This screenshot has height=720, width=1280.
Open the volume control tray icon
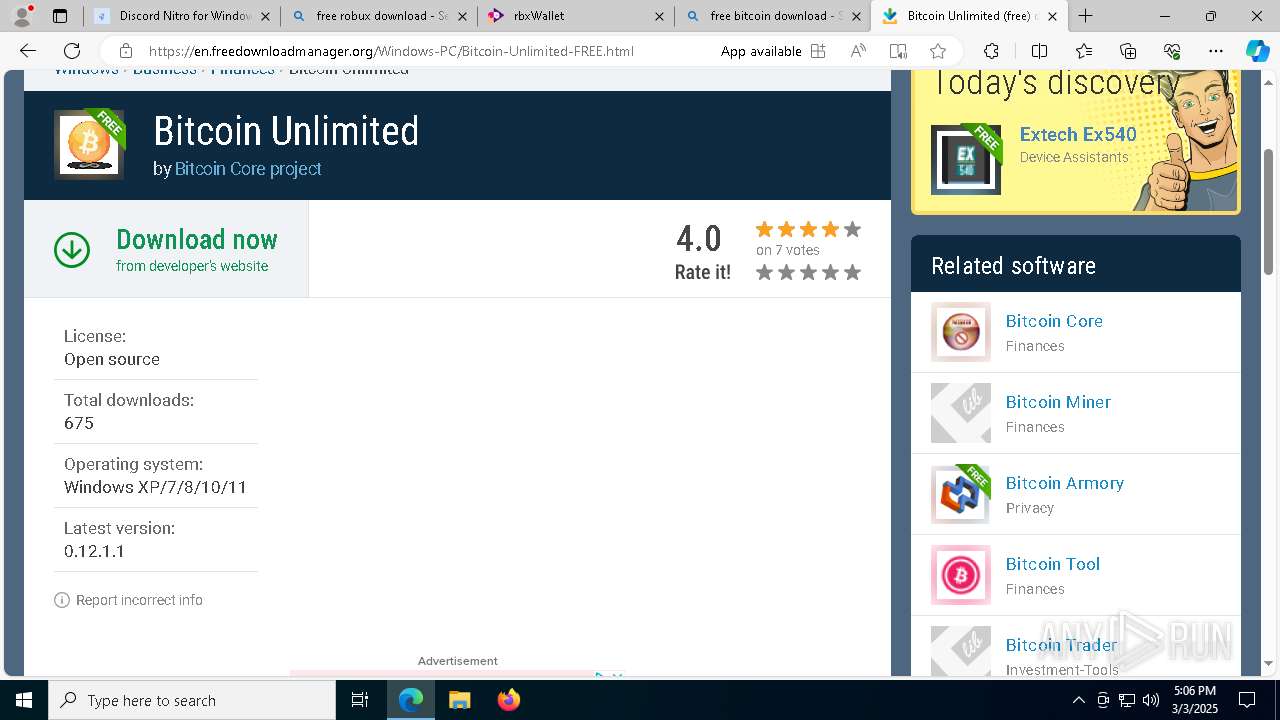(x=1151, y=700)
